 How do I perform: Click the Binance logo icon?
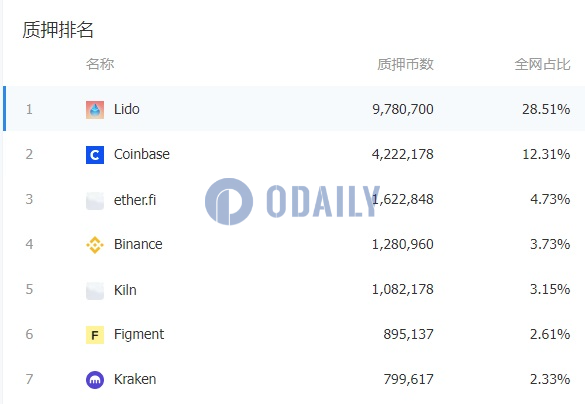point(95,245)
